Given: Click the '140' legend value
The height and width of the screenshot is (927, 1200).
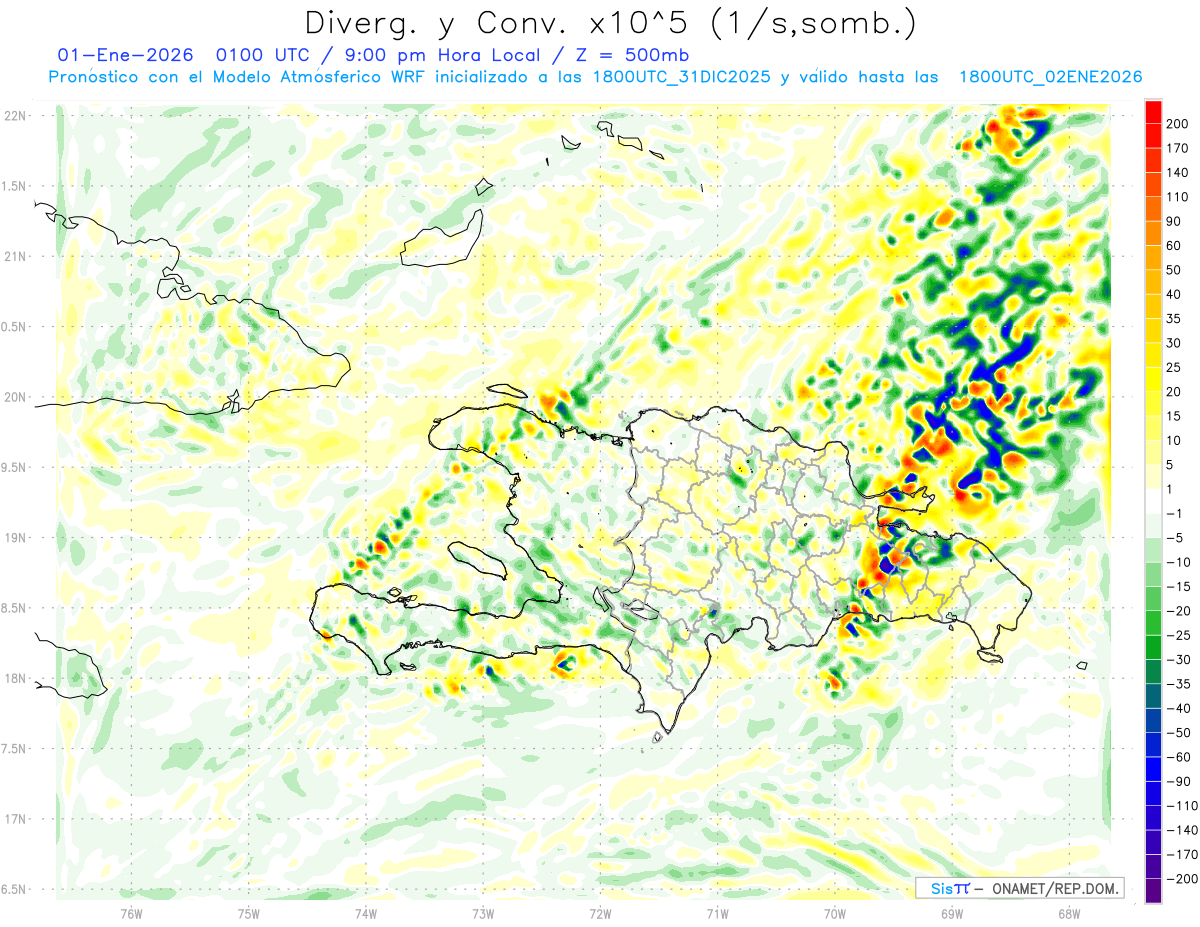Looking at the screenshot, I should 1177,172.
